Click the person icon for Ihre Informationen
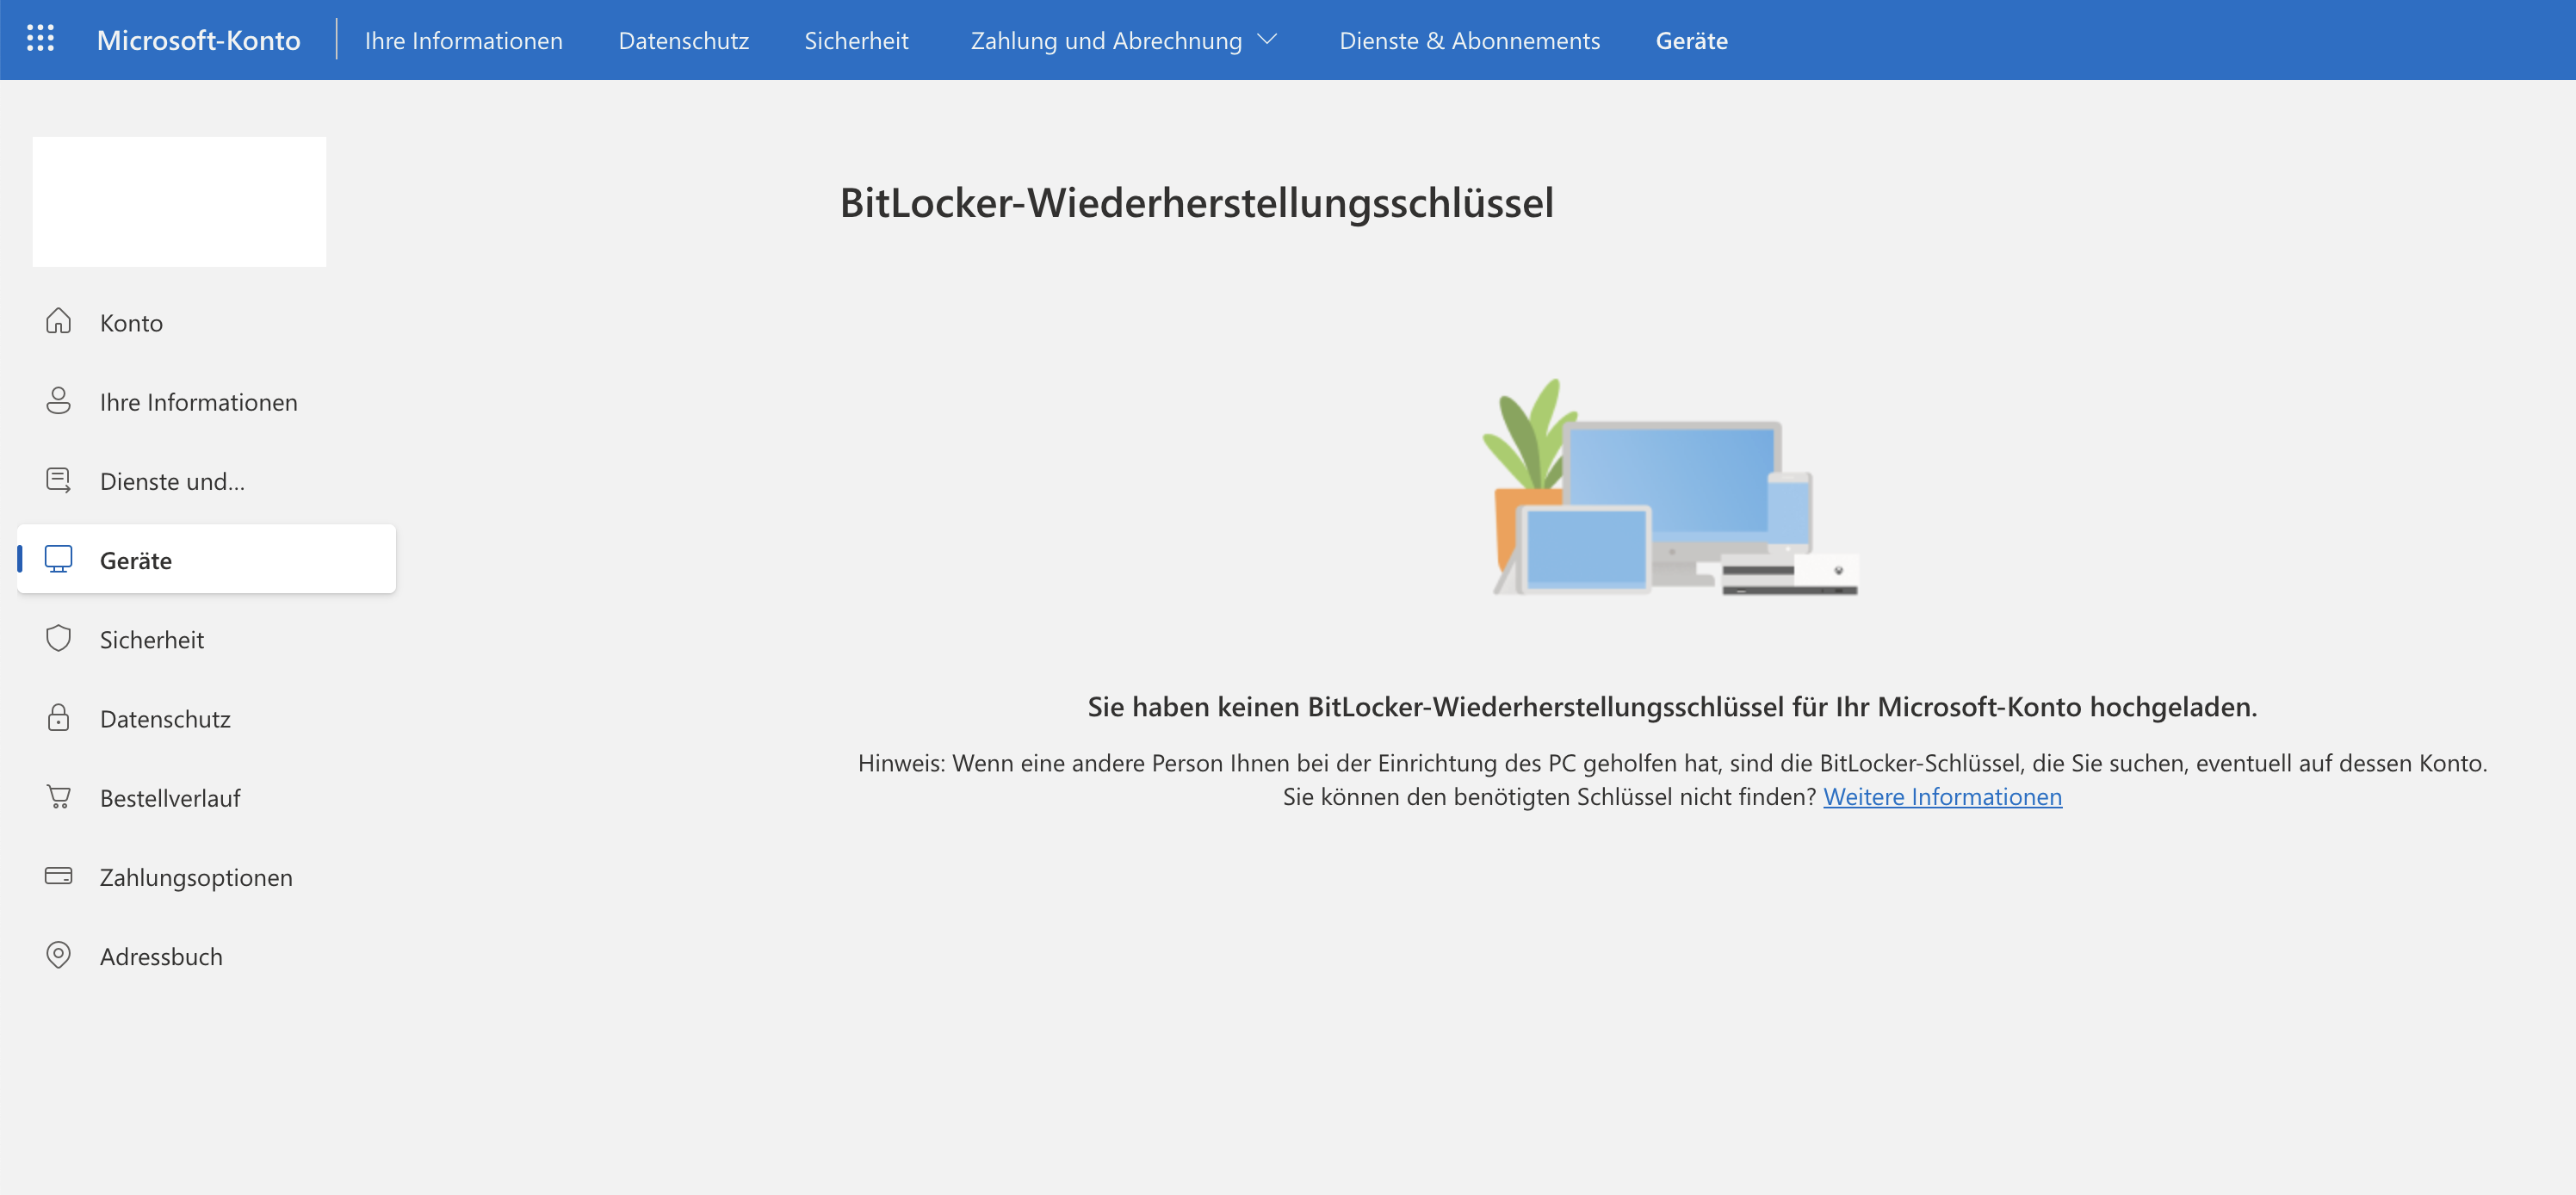The image size is (2576, 1195). point(58,401)
